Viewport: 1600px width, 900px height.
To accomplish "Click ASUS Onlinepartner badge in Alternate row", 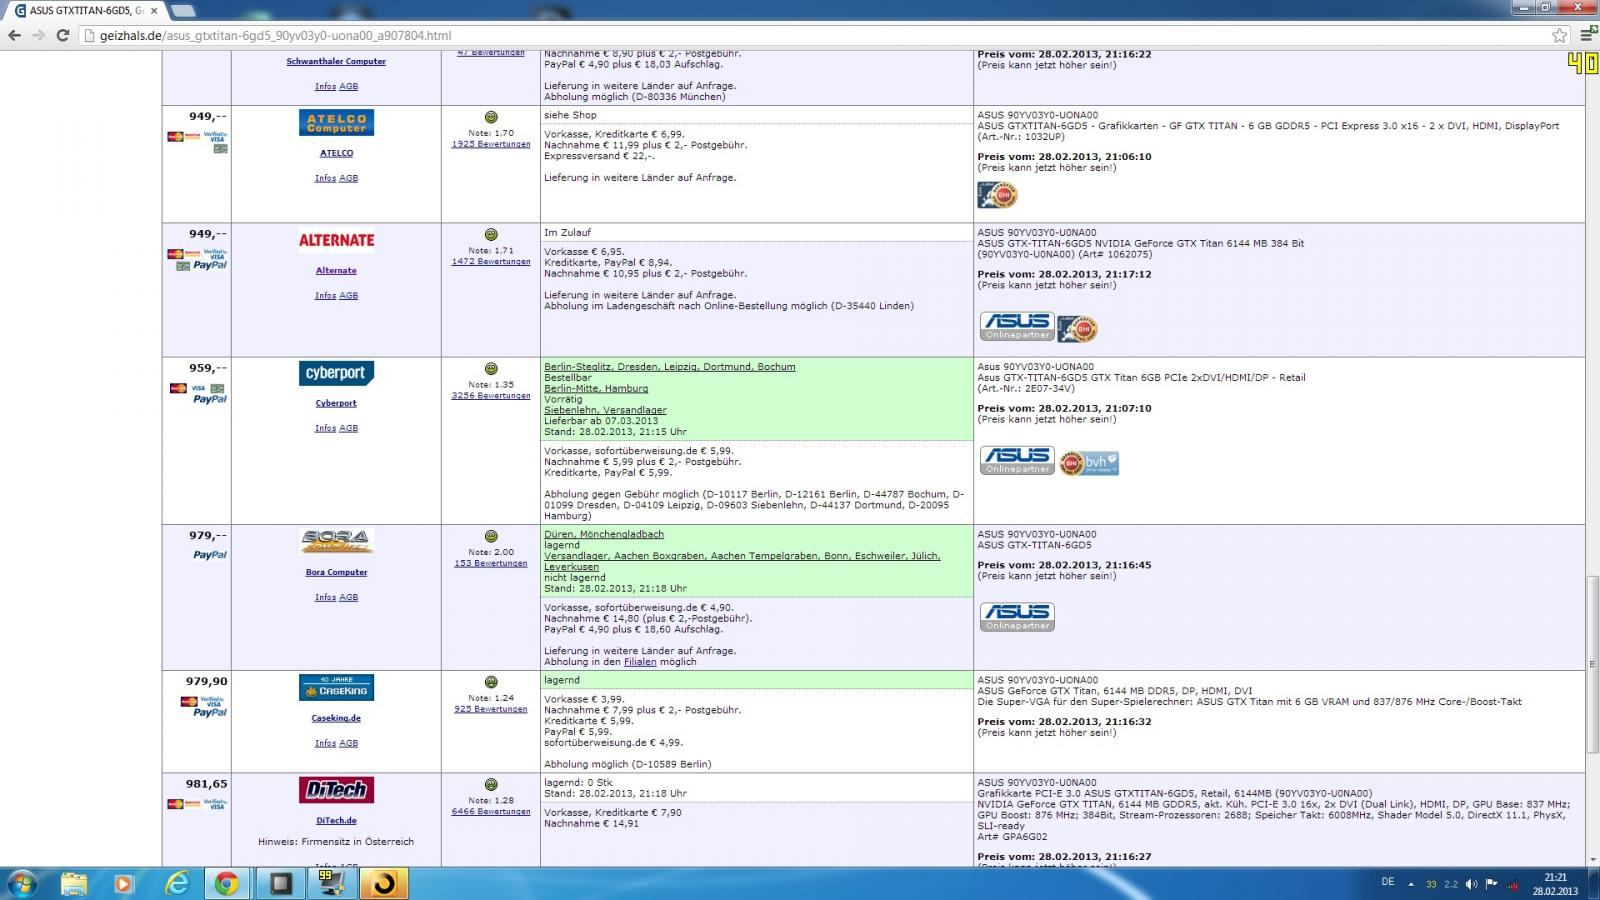I will click(1017, 327).
